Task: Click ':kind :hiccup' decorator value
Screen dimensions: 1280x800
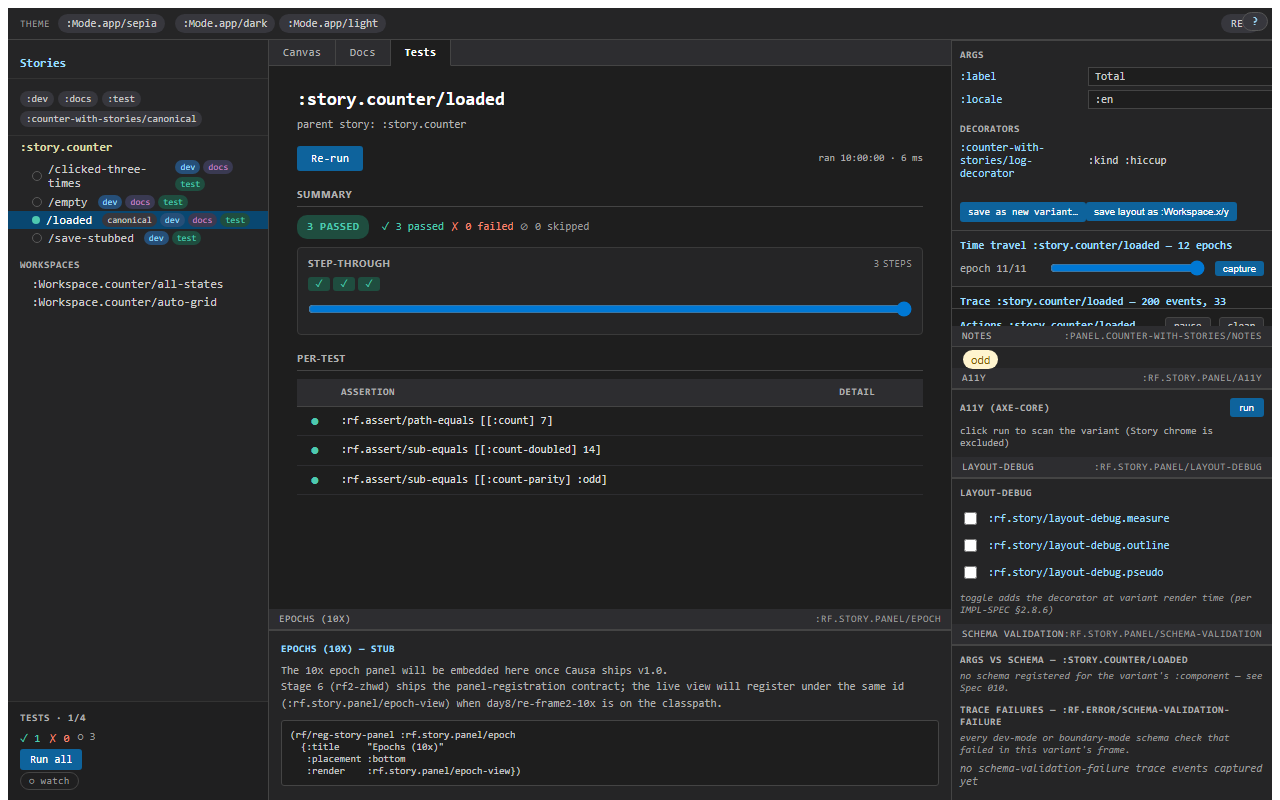Action: coord(1127,160)
